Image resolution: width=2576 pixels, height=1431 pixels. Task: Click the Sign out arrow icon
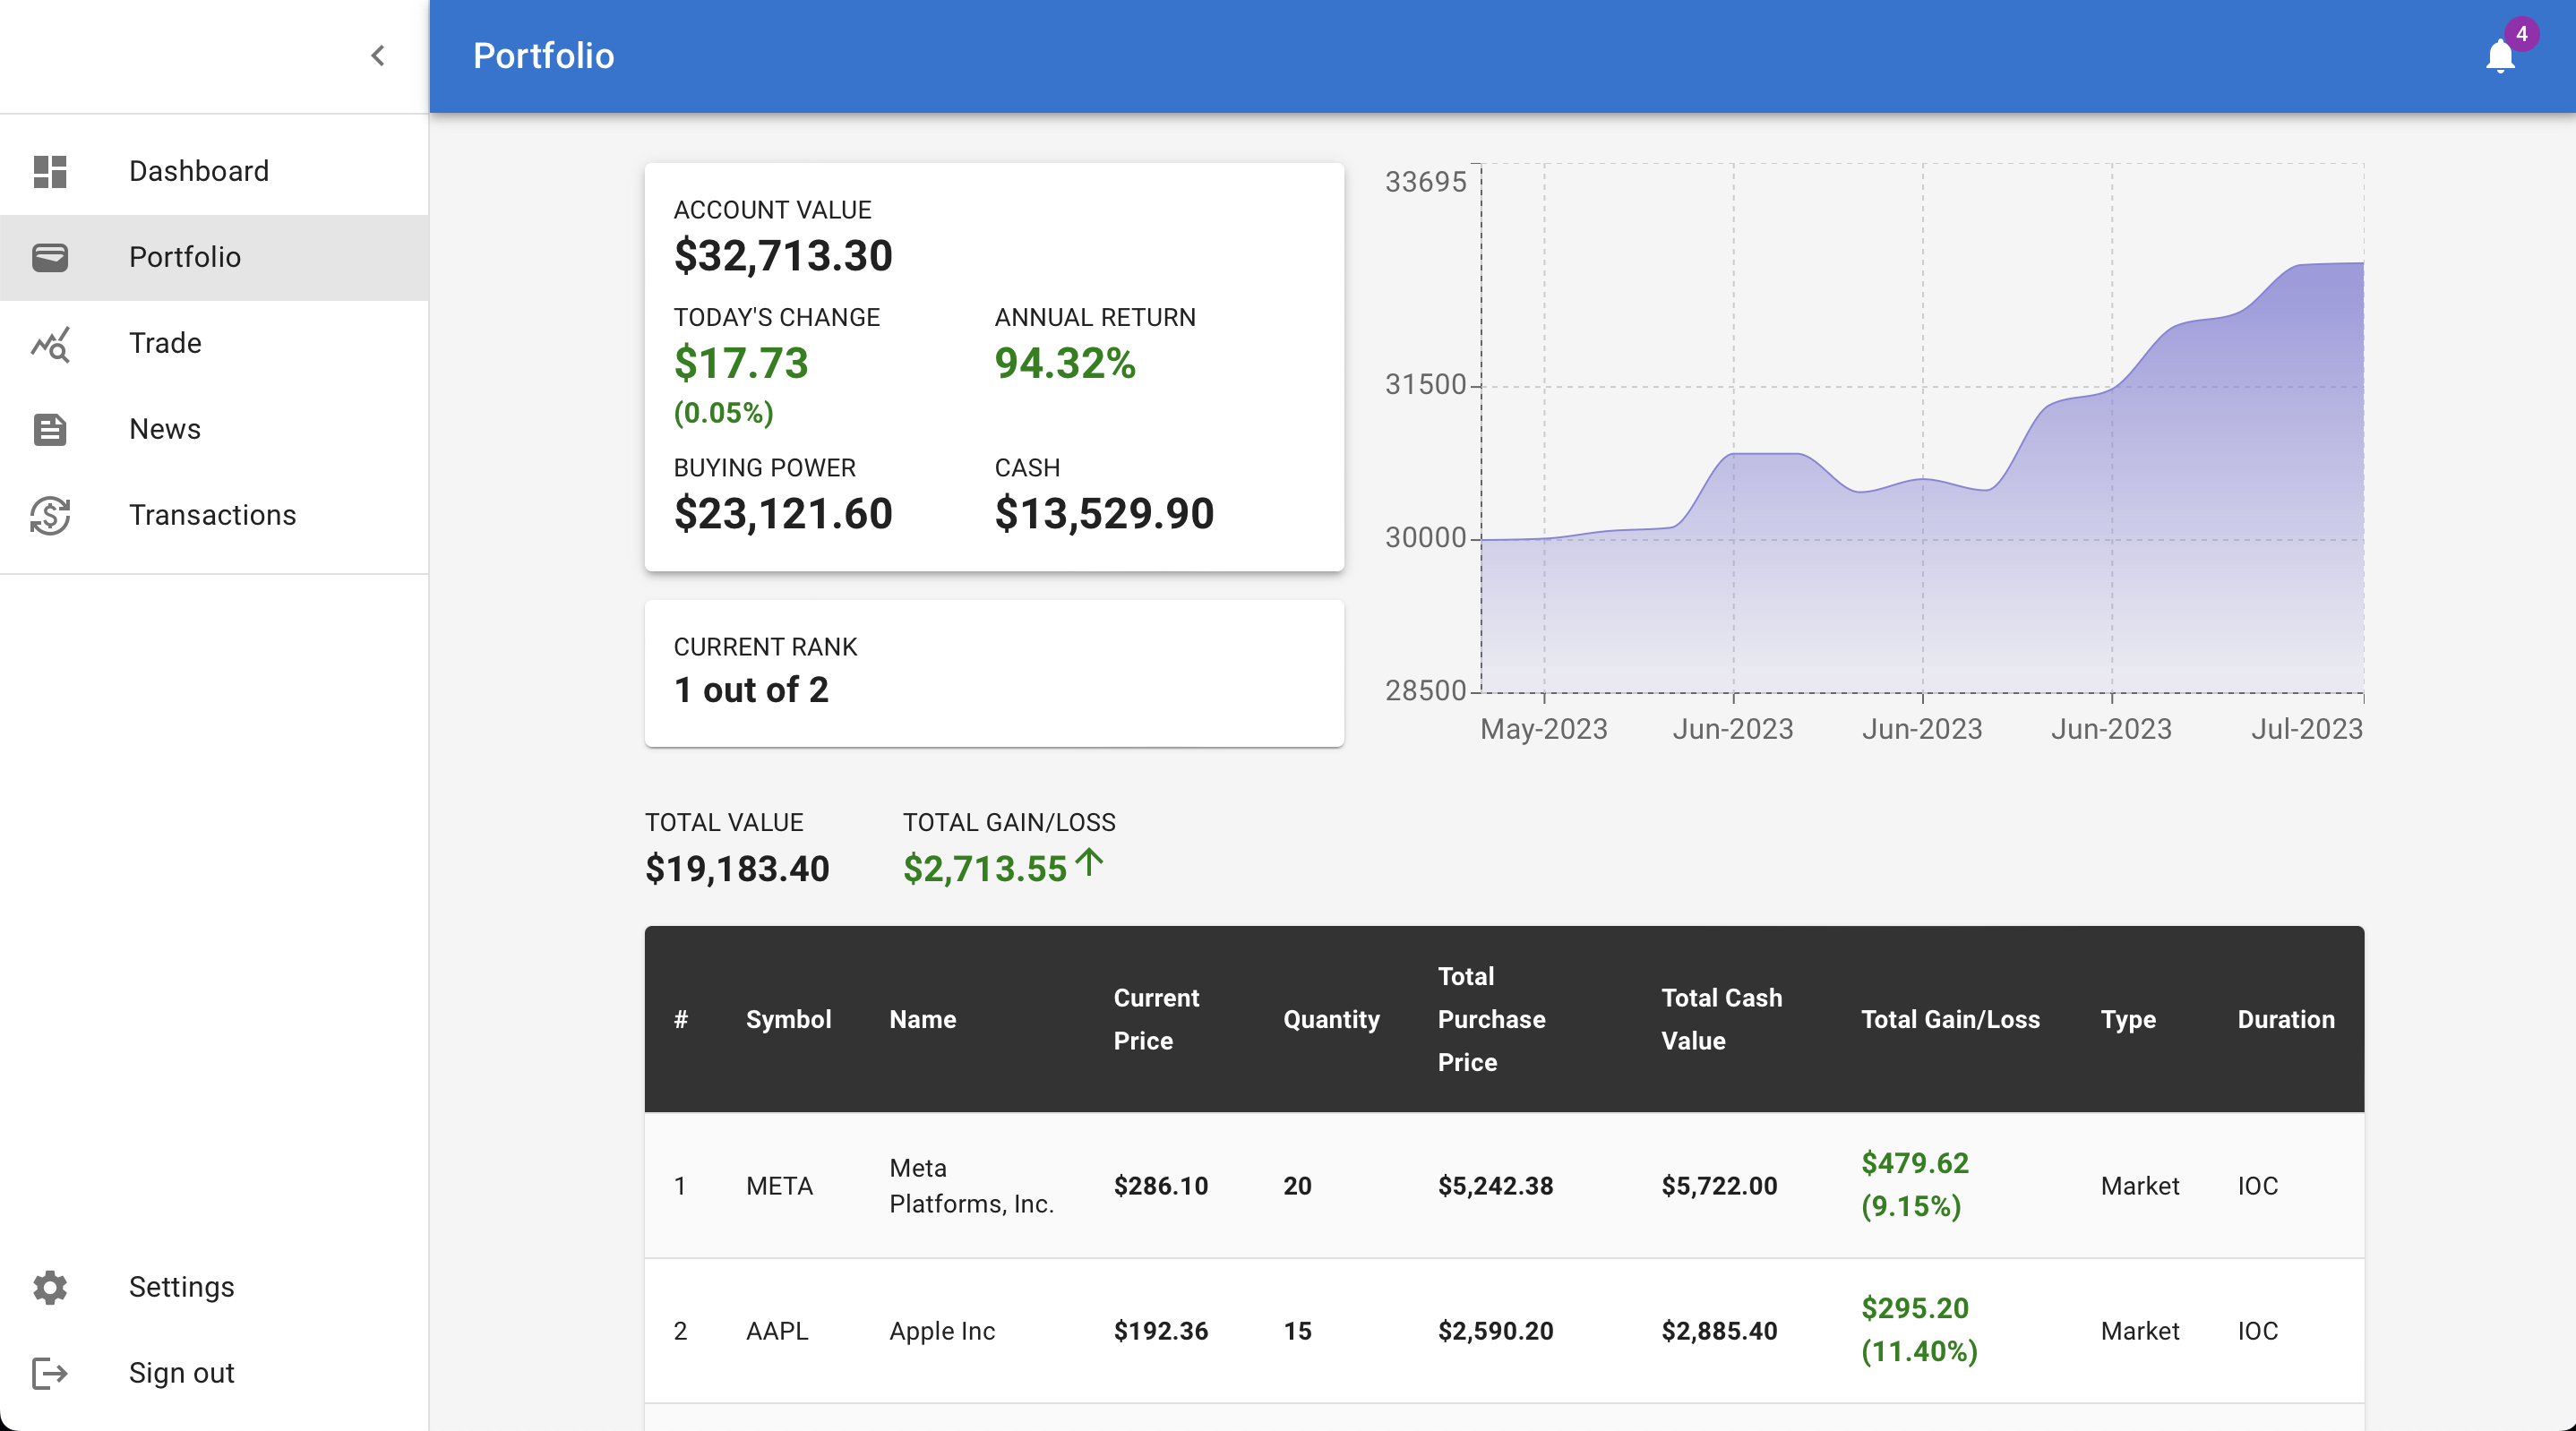point(49,1373)
